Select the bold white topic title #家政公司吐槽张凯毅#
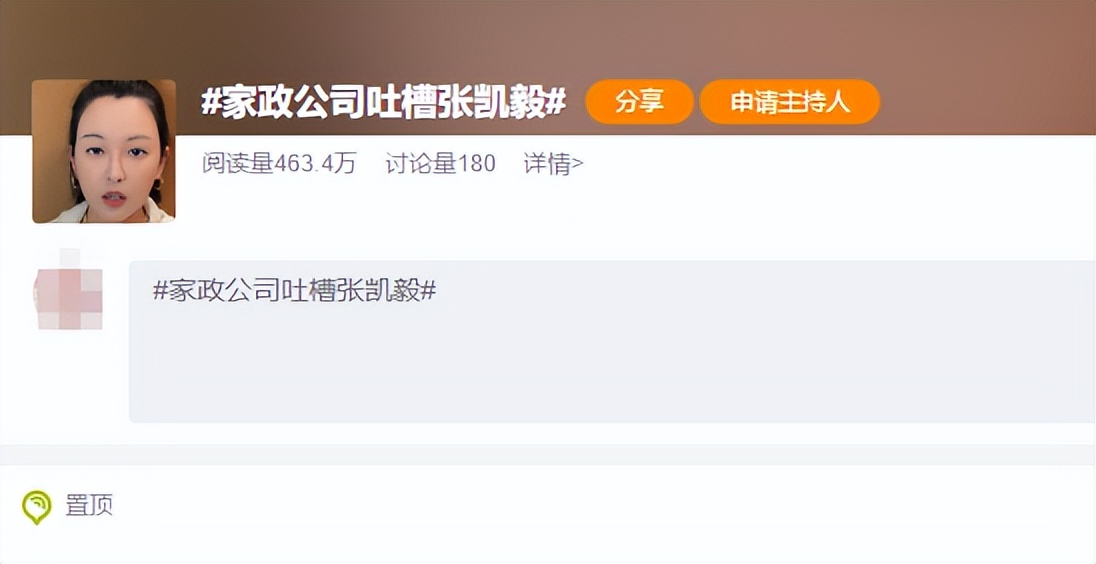 pos(383,103)
